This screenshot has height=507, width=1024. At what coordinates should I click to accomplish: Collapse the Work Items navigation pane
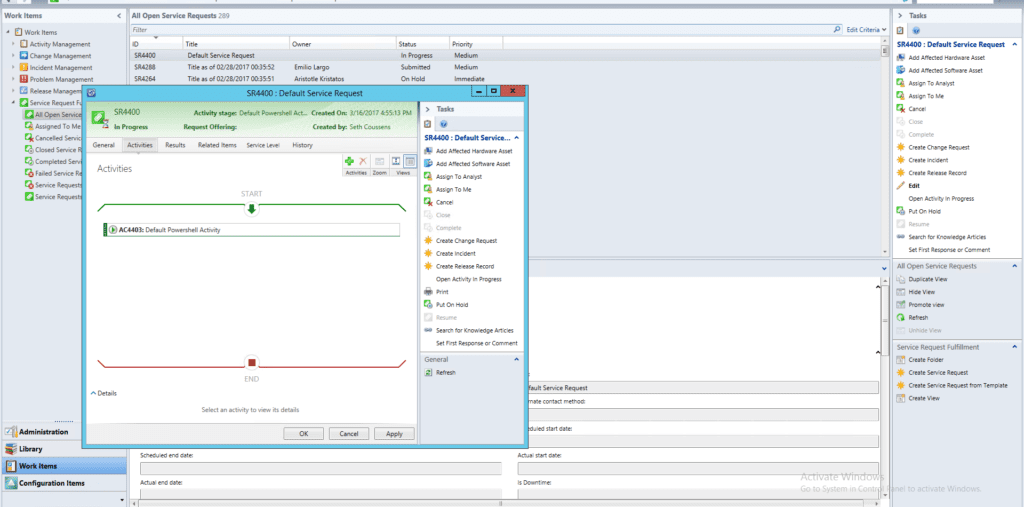119,16
